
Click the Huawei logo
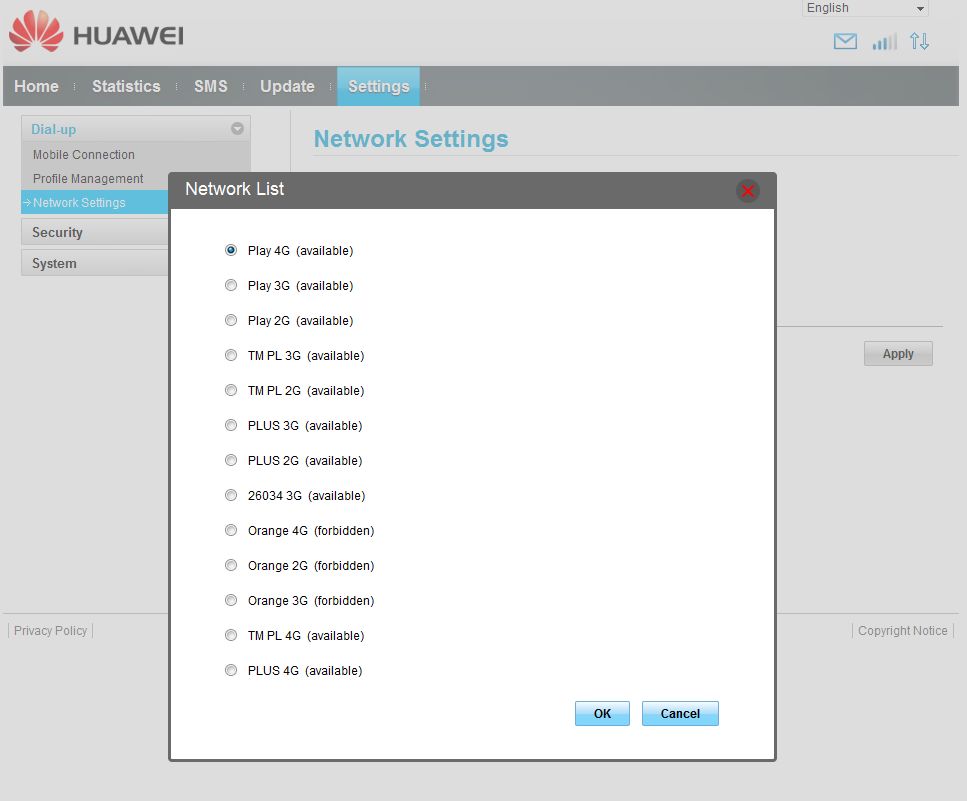pos(96,35)
